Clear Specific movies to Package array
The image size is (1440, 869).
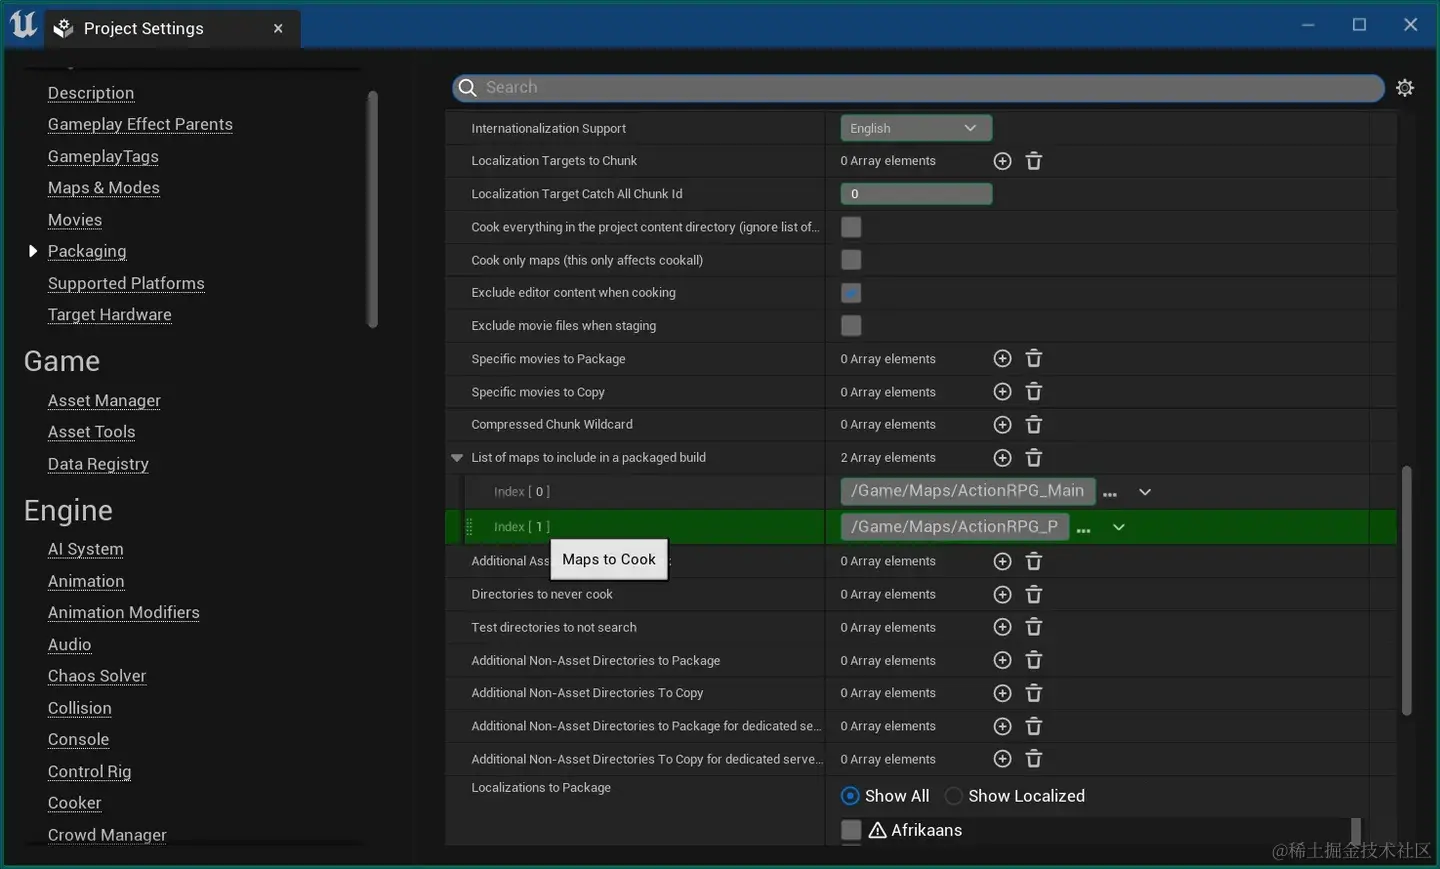[1034, 359]
